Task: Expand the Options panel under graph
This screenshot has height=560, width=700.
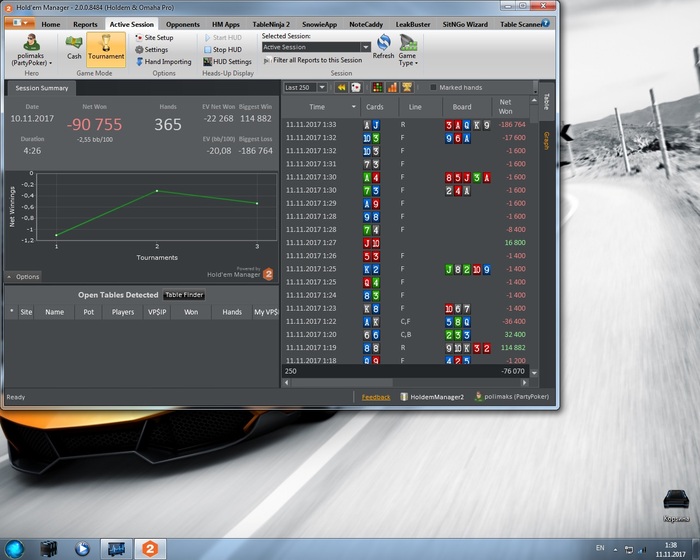Action: point(24,276)
